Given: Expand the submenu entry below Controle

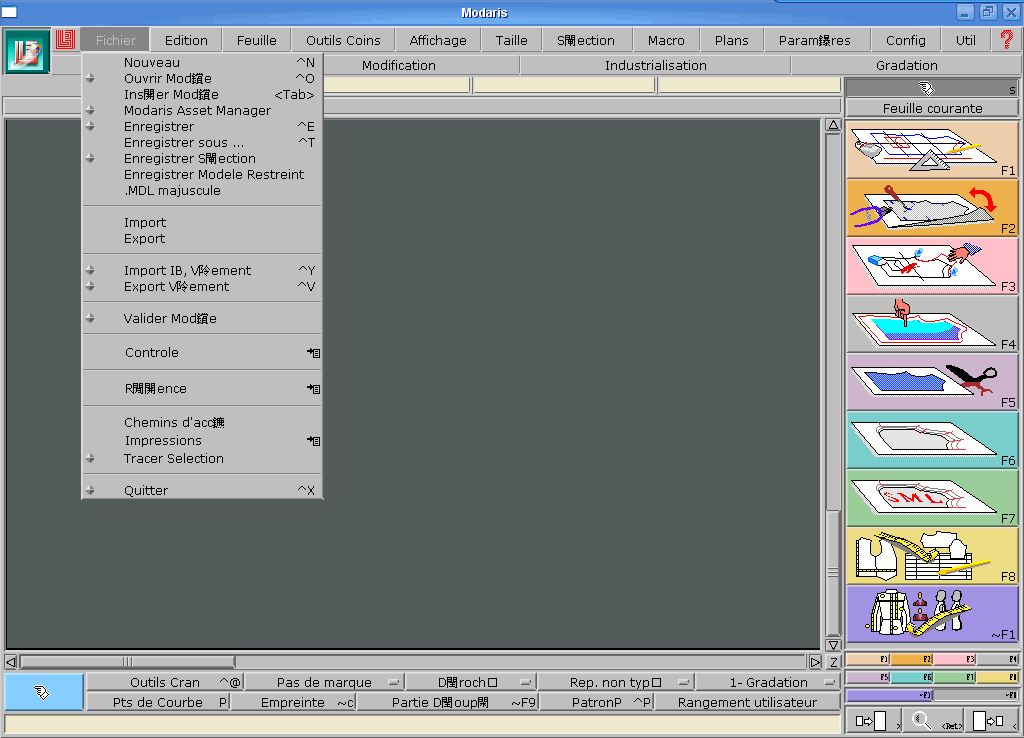Looking at the screenshot, I should 202,389.
